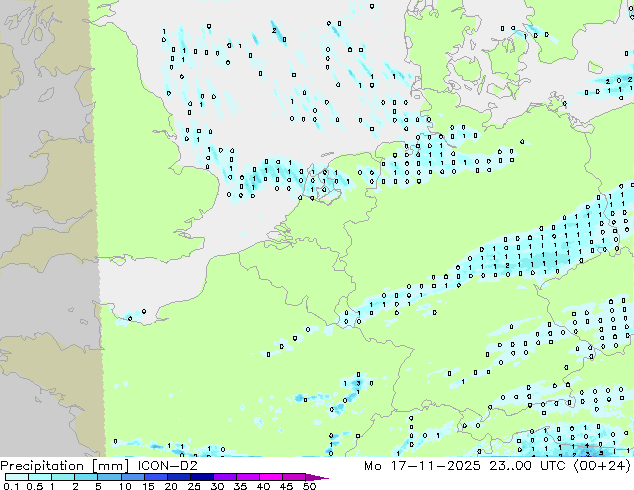Select the 20–25 mm dark blue swatch
This screenshot has height=490, width=634.
click(x=179, y=477)
